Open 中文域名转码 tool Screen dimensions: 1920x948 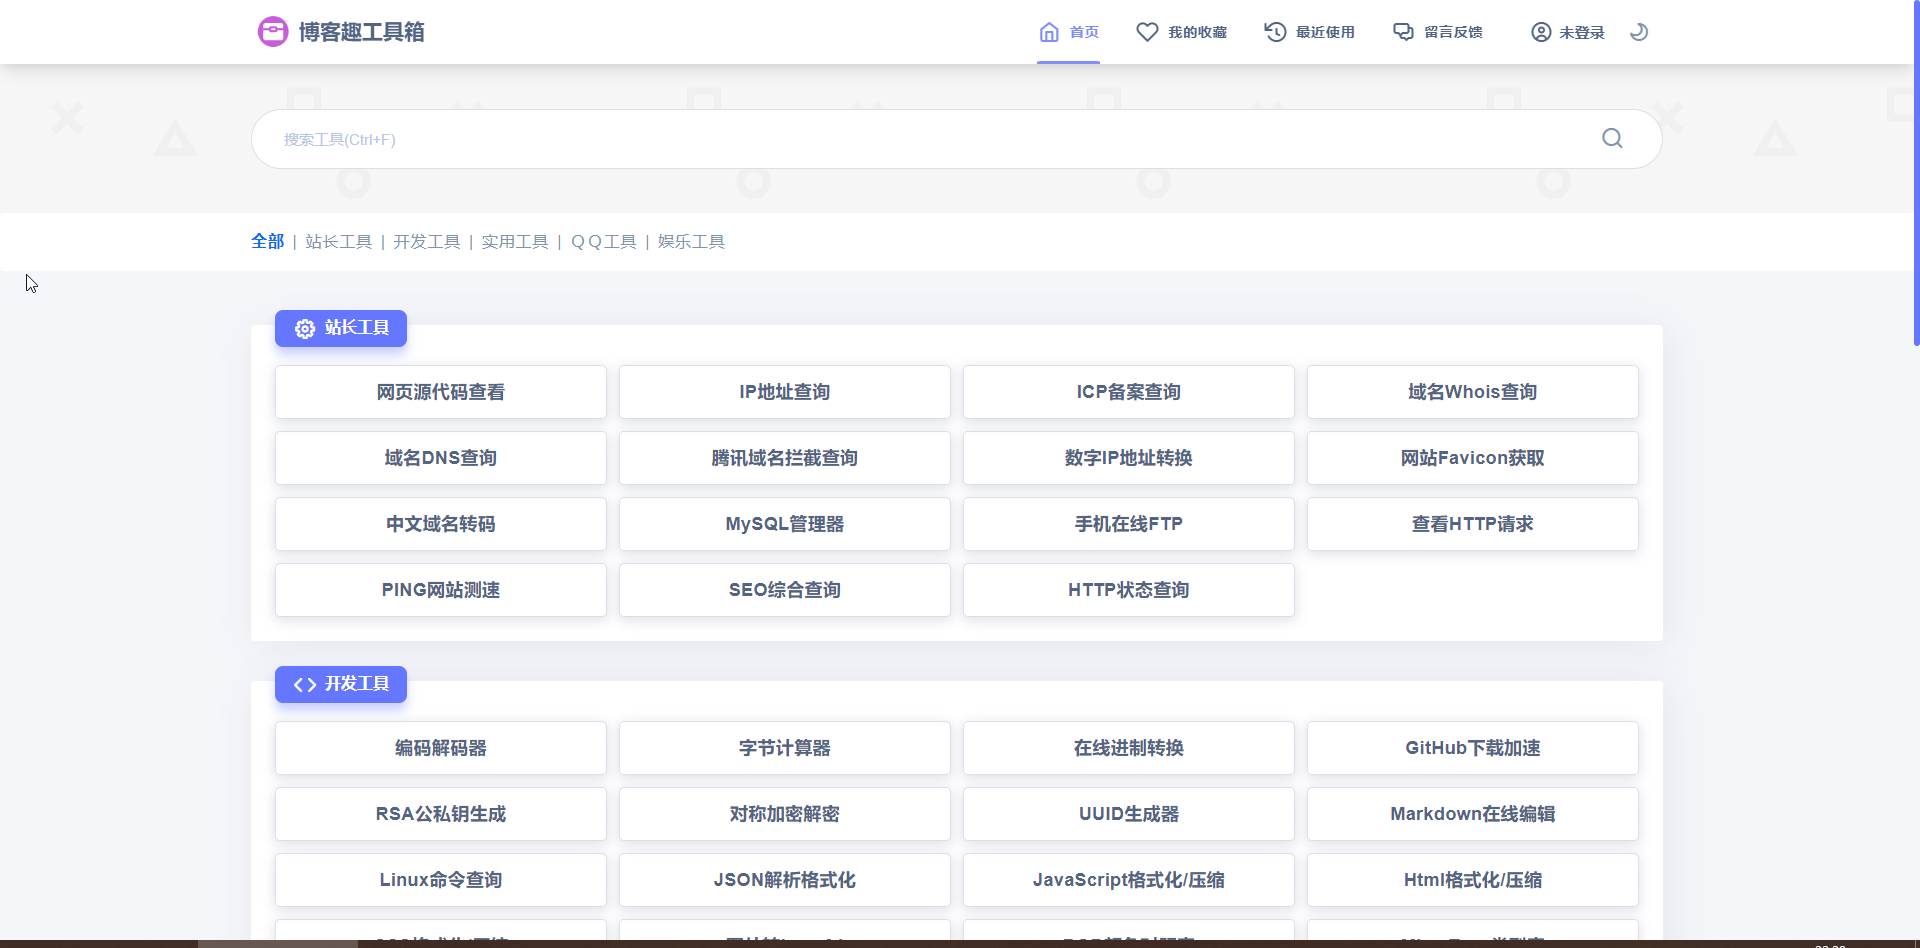[441, 524]
